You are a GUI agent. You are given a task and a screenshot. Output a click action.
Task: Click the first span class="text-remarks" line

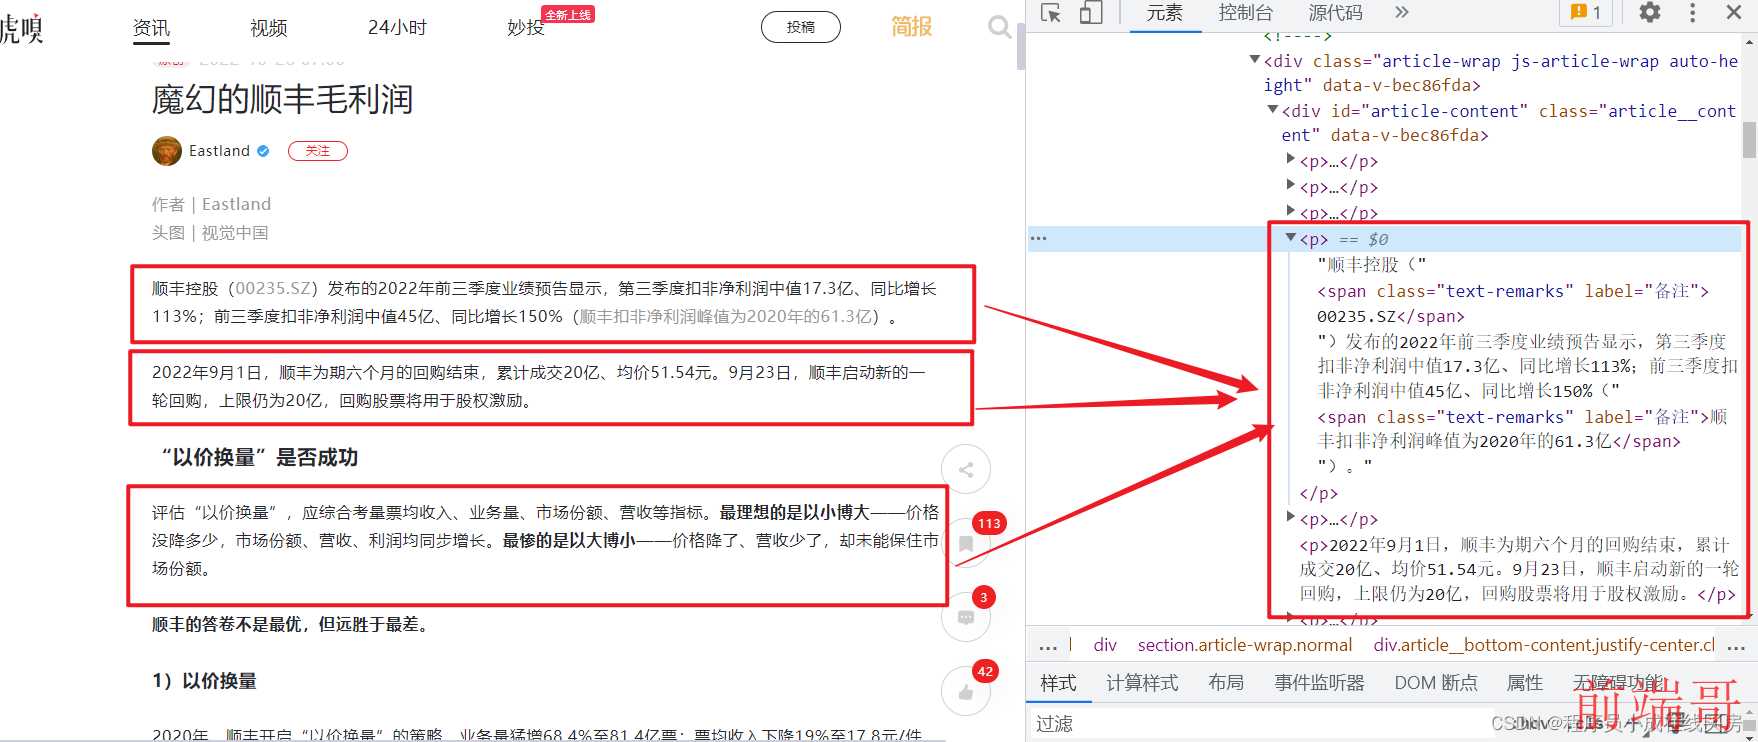coord(1513,291)
